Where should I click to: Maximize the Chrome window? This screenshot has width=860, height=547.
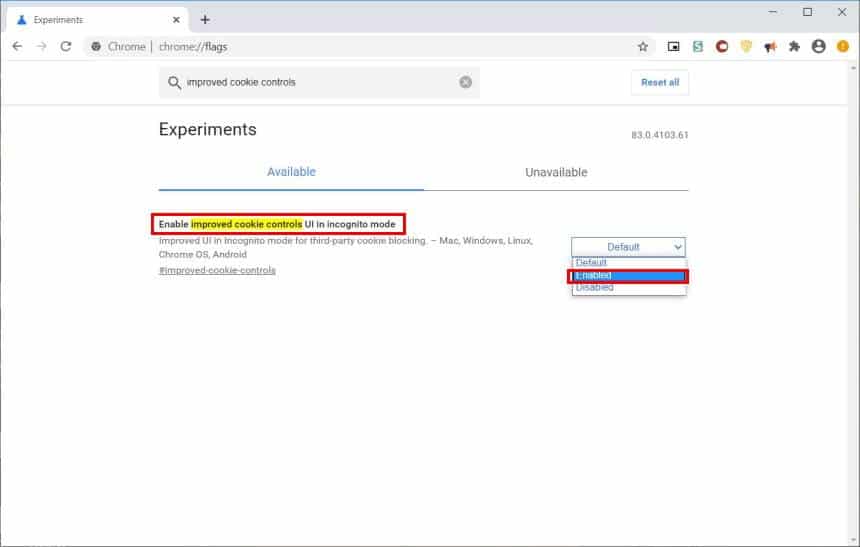click(807, 12)
